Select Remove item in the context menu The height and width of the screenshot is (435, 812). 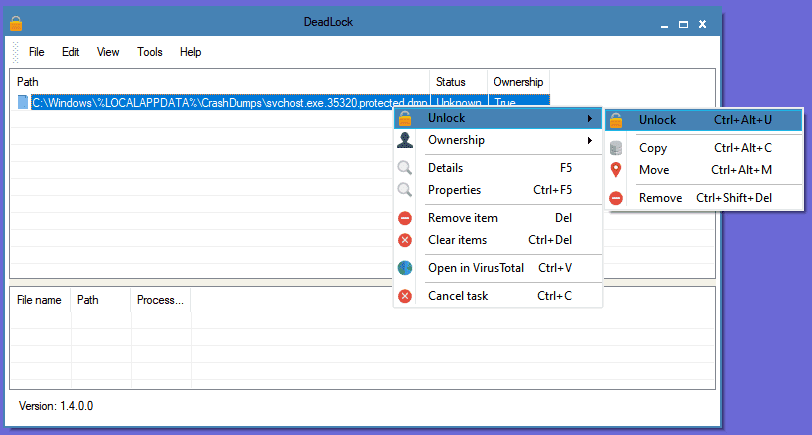[x=498, y=218]
